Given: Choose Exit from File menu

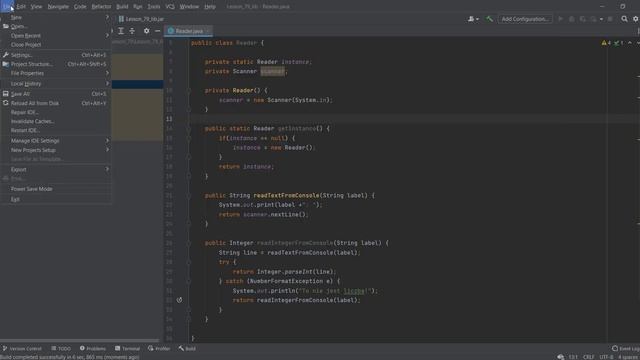Looking at the screenshot, I should (56, 199).
